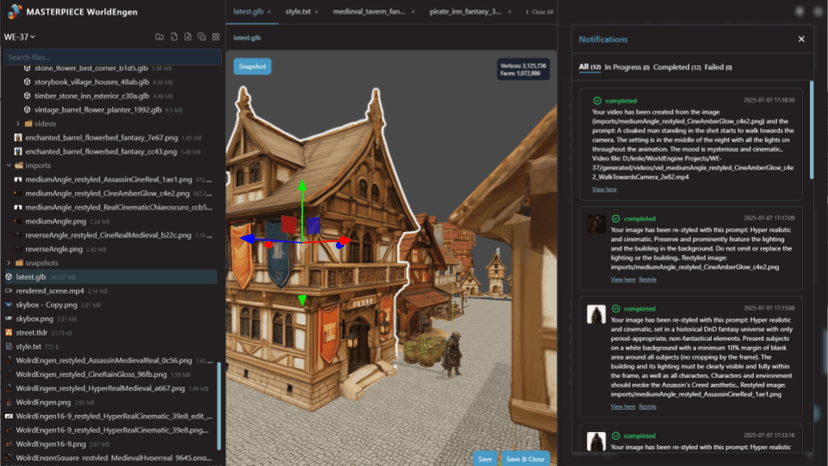Image resolution: width=828 pixels, height=466 pixels.
Task: Click the Search files input field
Action: (110, 57)
